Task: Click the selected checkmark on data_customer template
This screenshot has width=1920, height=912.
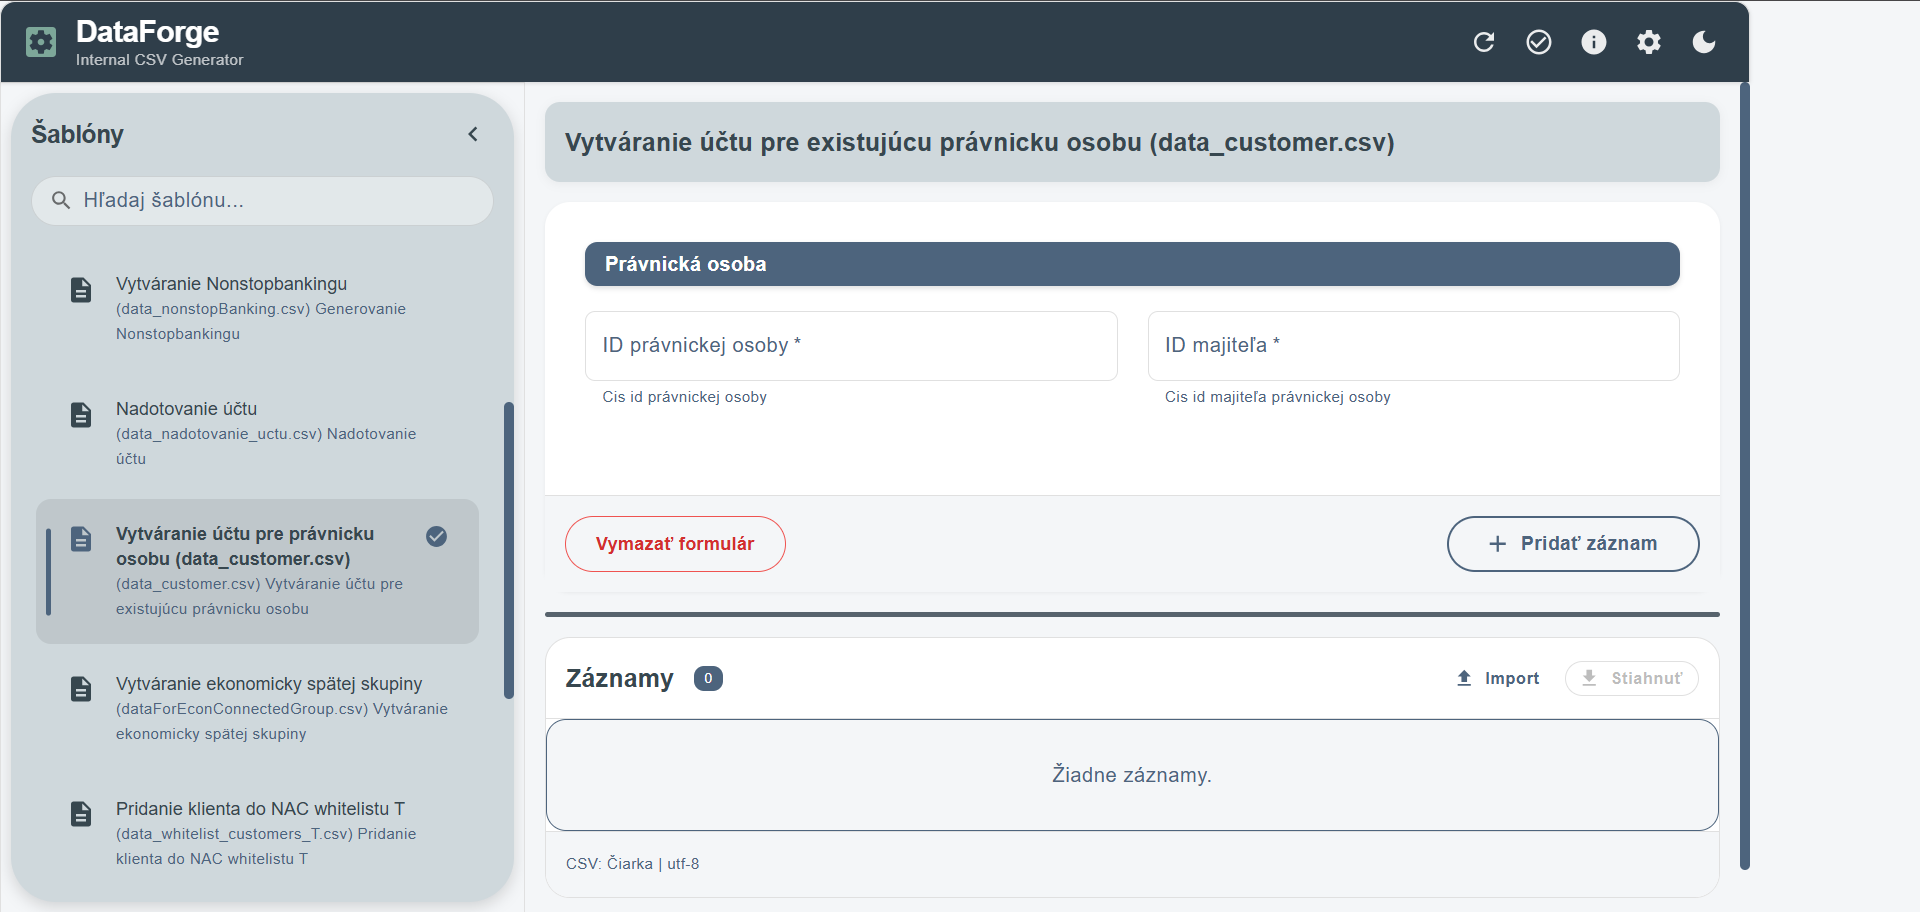Action: (437, 536)
